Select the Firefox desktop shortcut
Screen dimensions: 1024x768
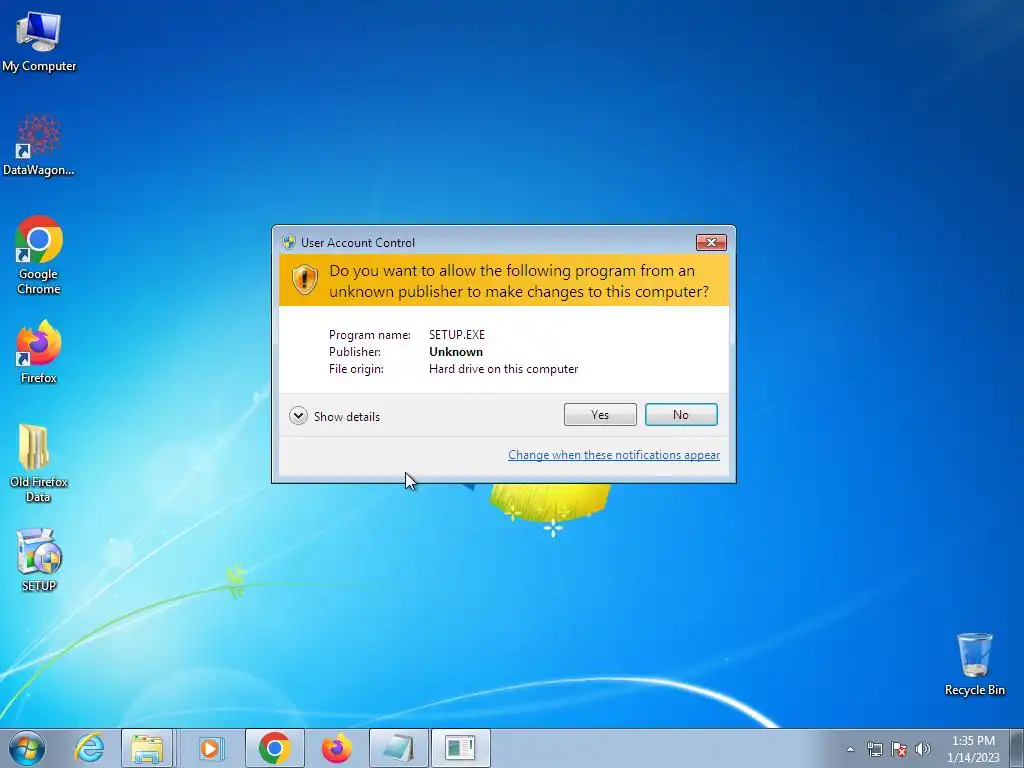coord(39,351)
